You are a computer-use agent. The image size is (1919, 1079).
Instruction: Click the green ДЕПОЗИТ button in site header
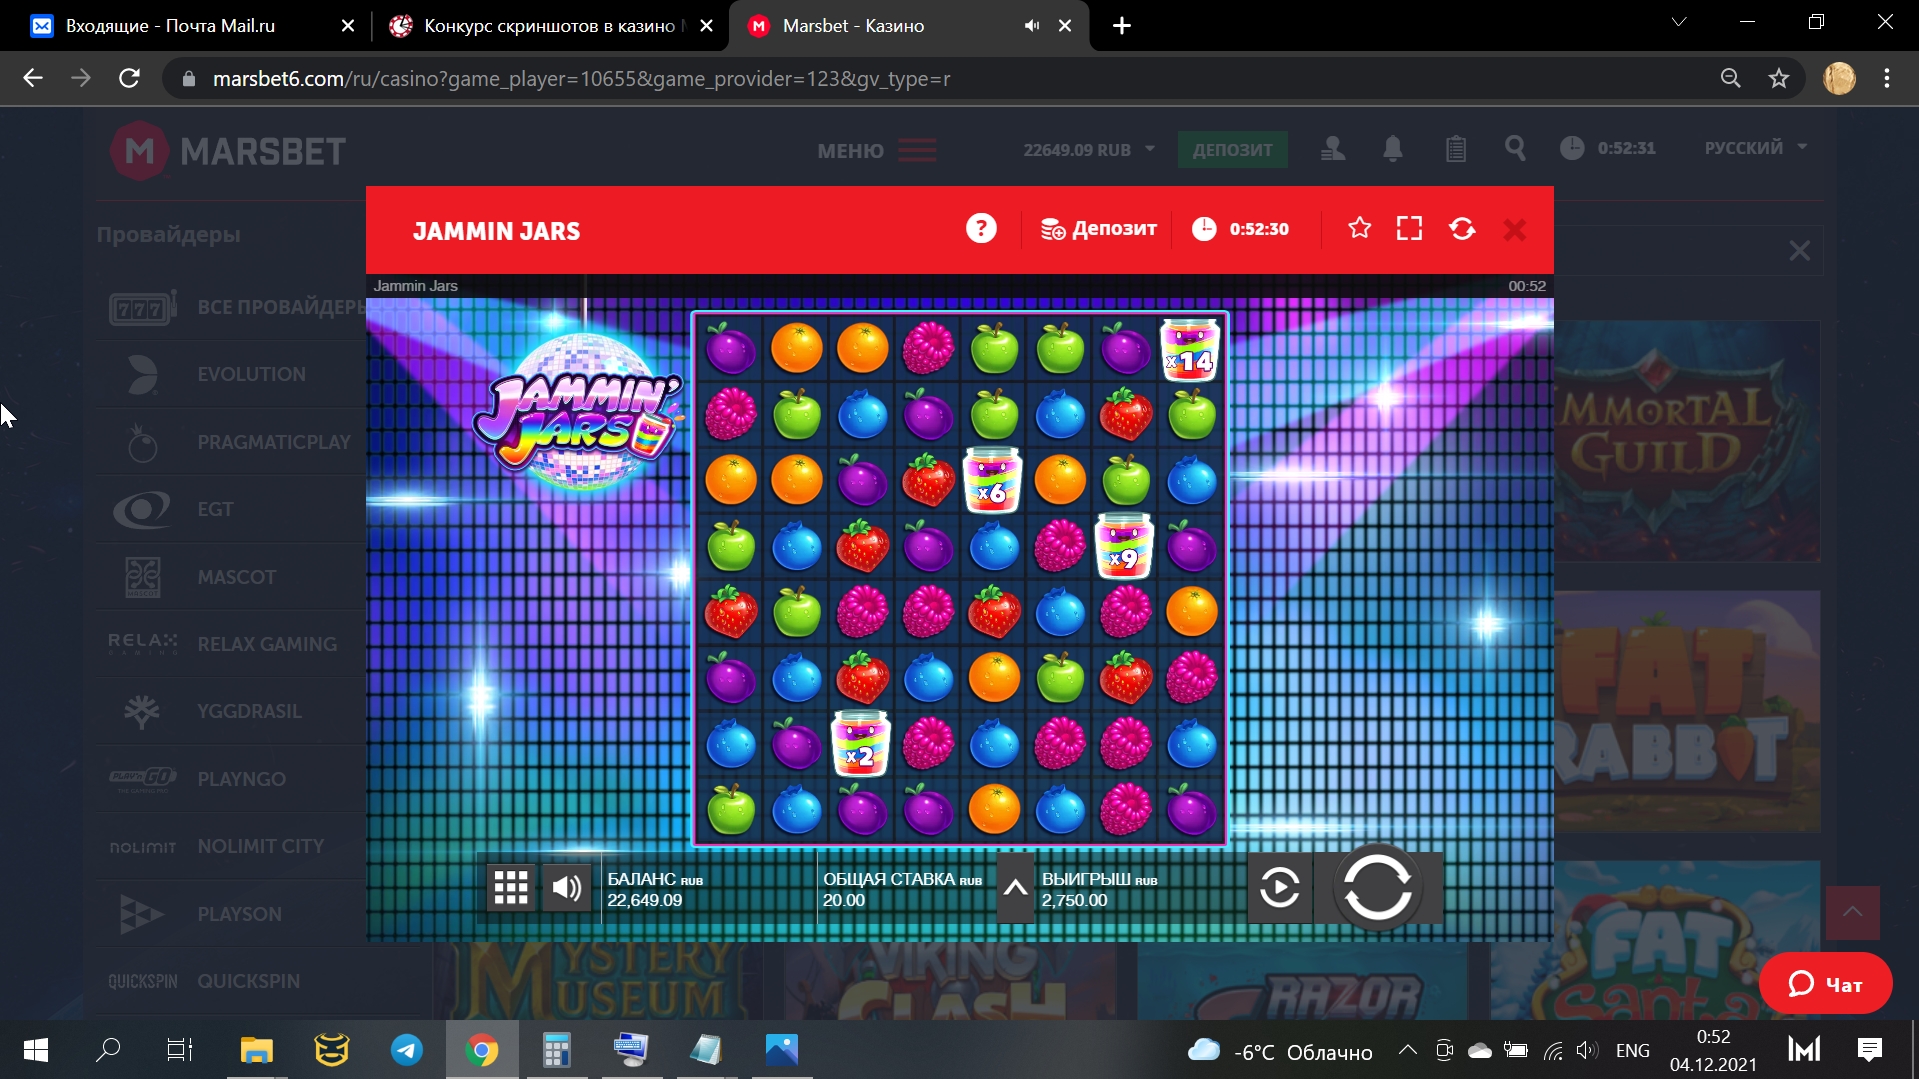coord(1232,150)
